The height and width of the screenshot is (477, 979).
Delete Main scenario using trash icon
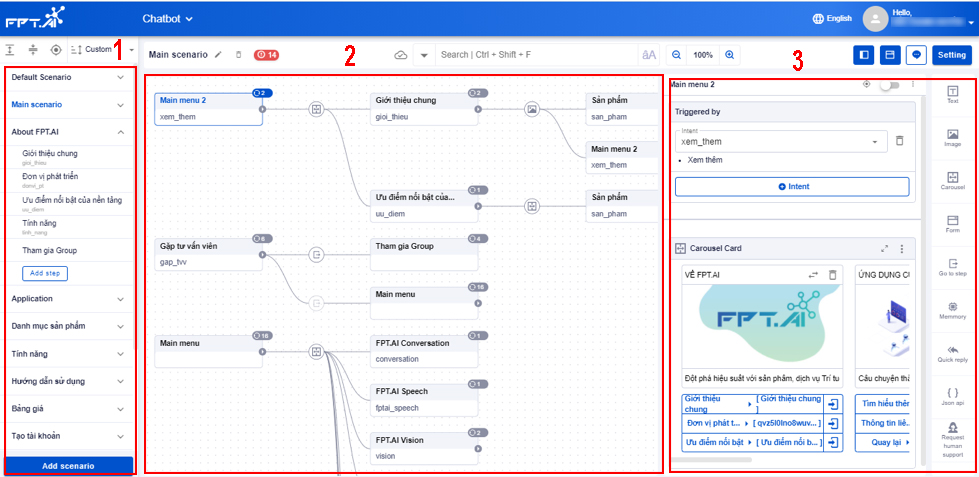pos(238,55)
